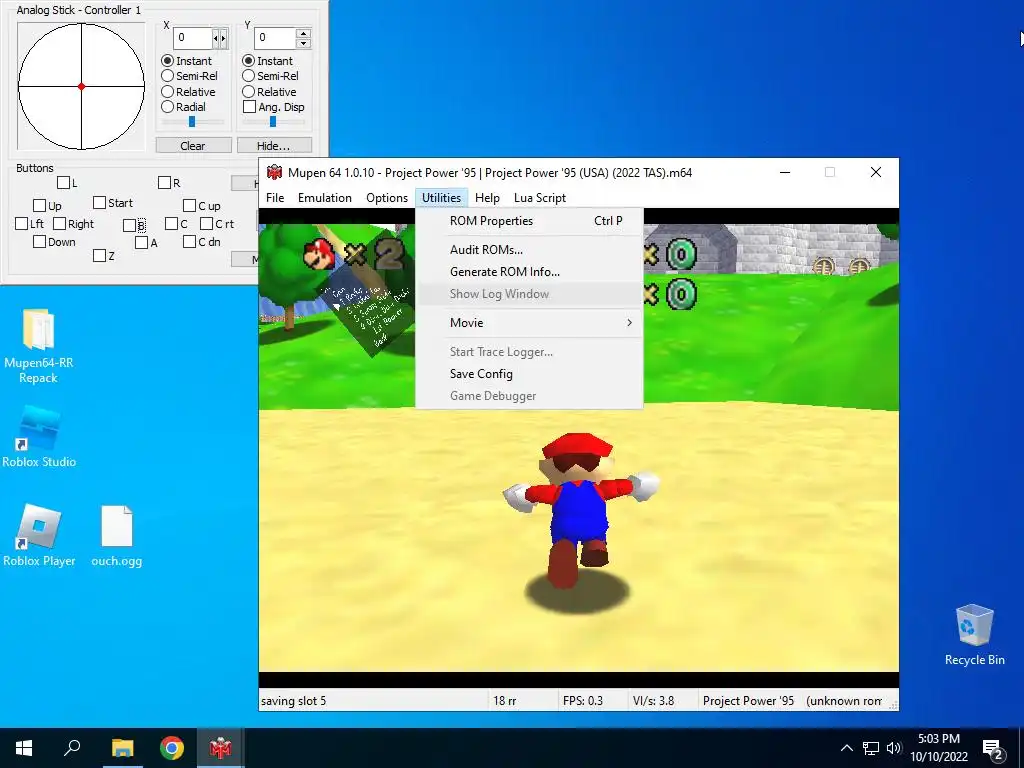Open network status tray icon
Viewport: 1024px width, 768px height.
click(871, 748)
